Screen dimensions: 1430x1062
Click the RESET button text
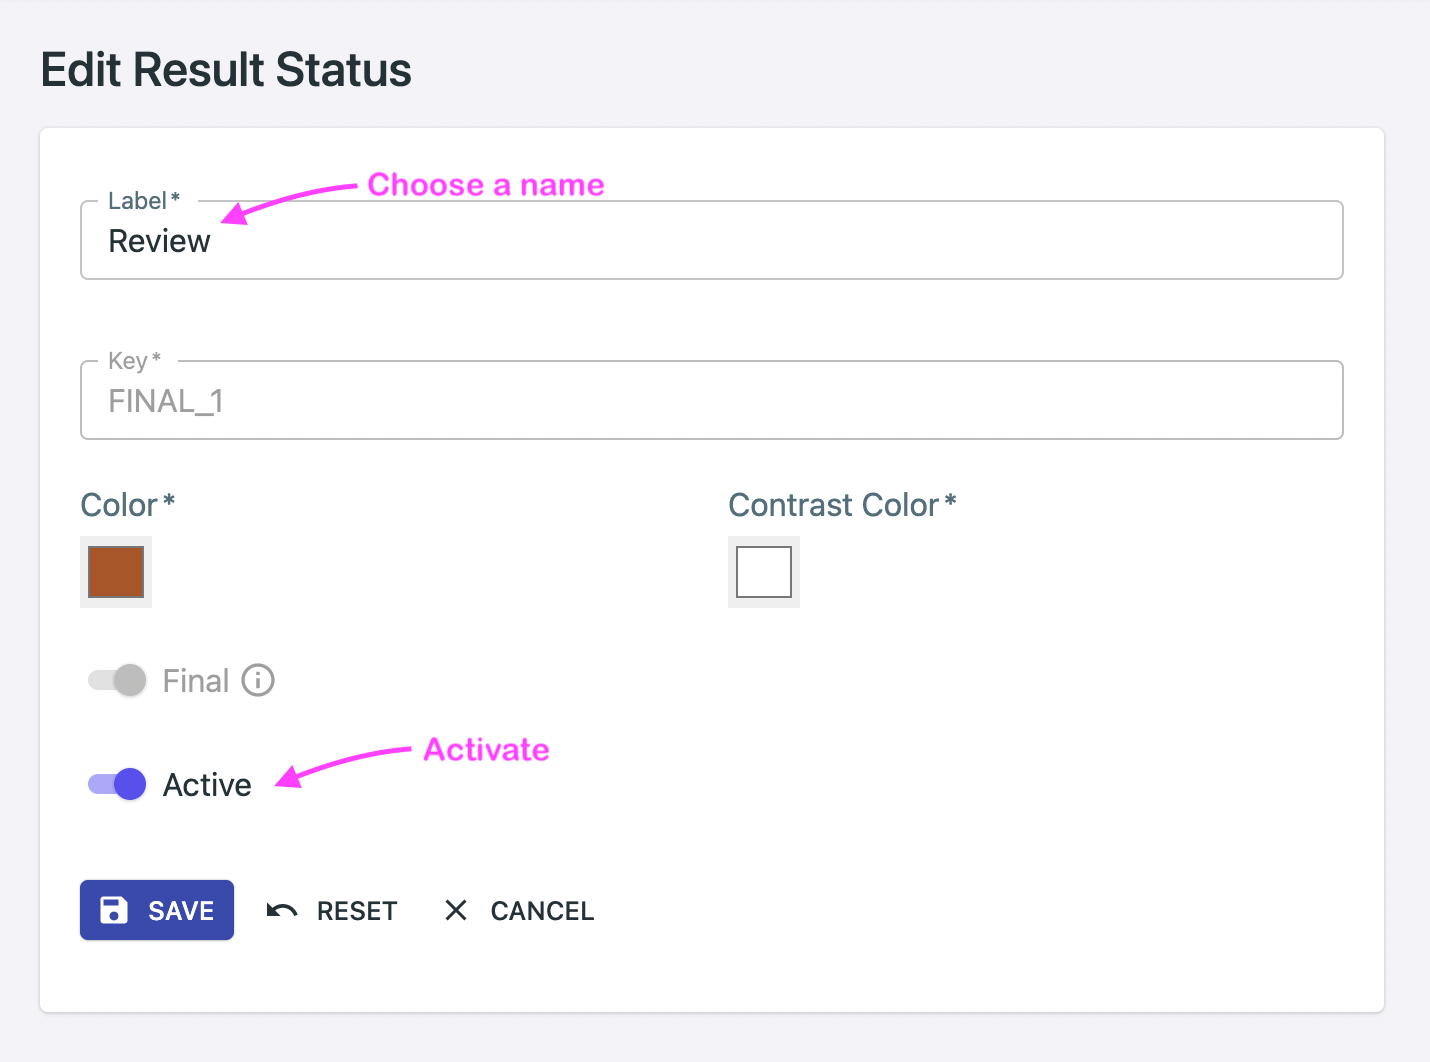[357, 911]
